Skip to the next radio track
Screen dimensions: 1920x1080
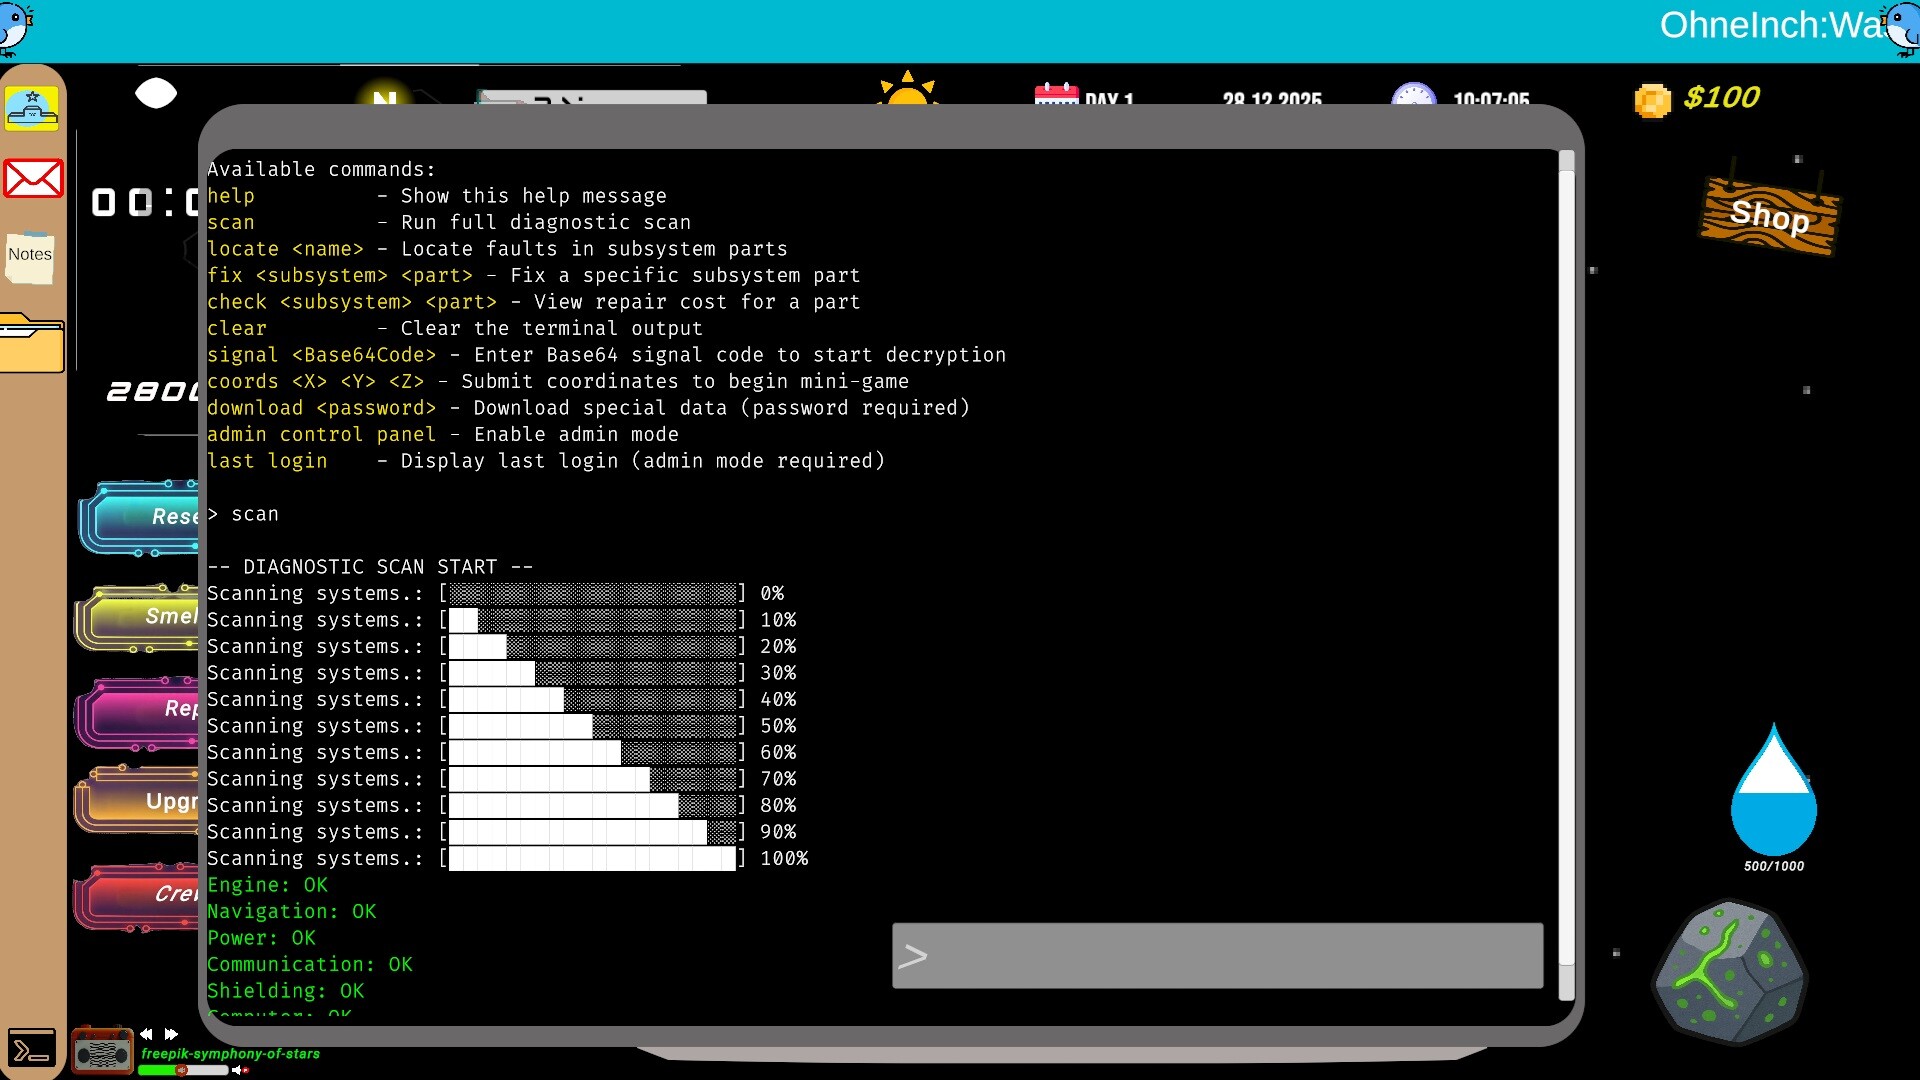171,1034
